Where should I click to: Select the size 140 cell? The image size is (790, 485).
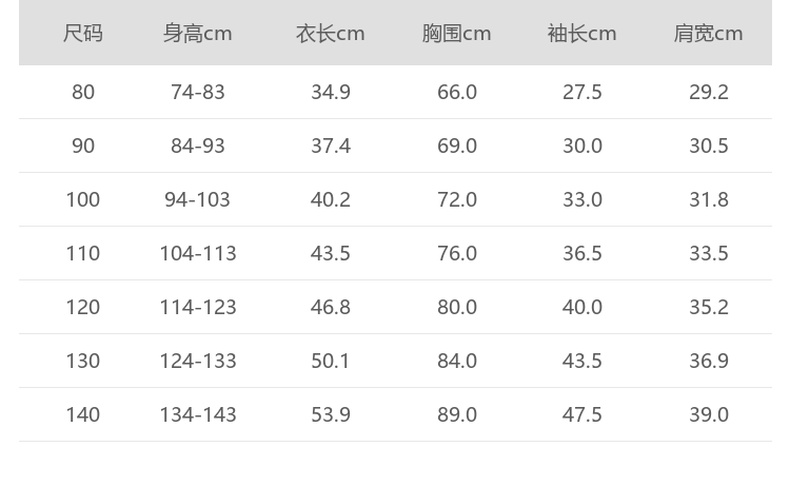click(x=83, y=415)
